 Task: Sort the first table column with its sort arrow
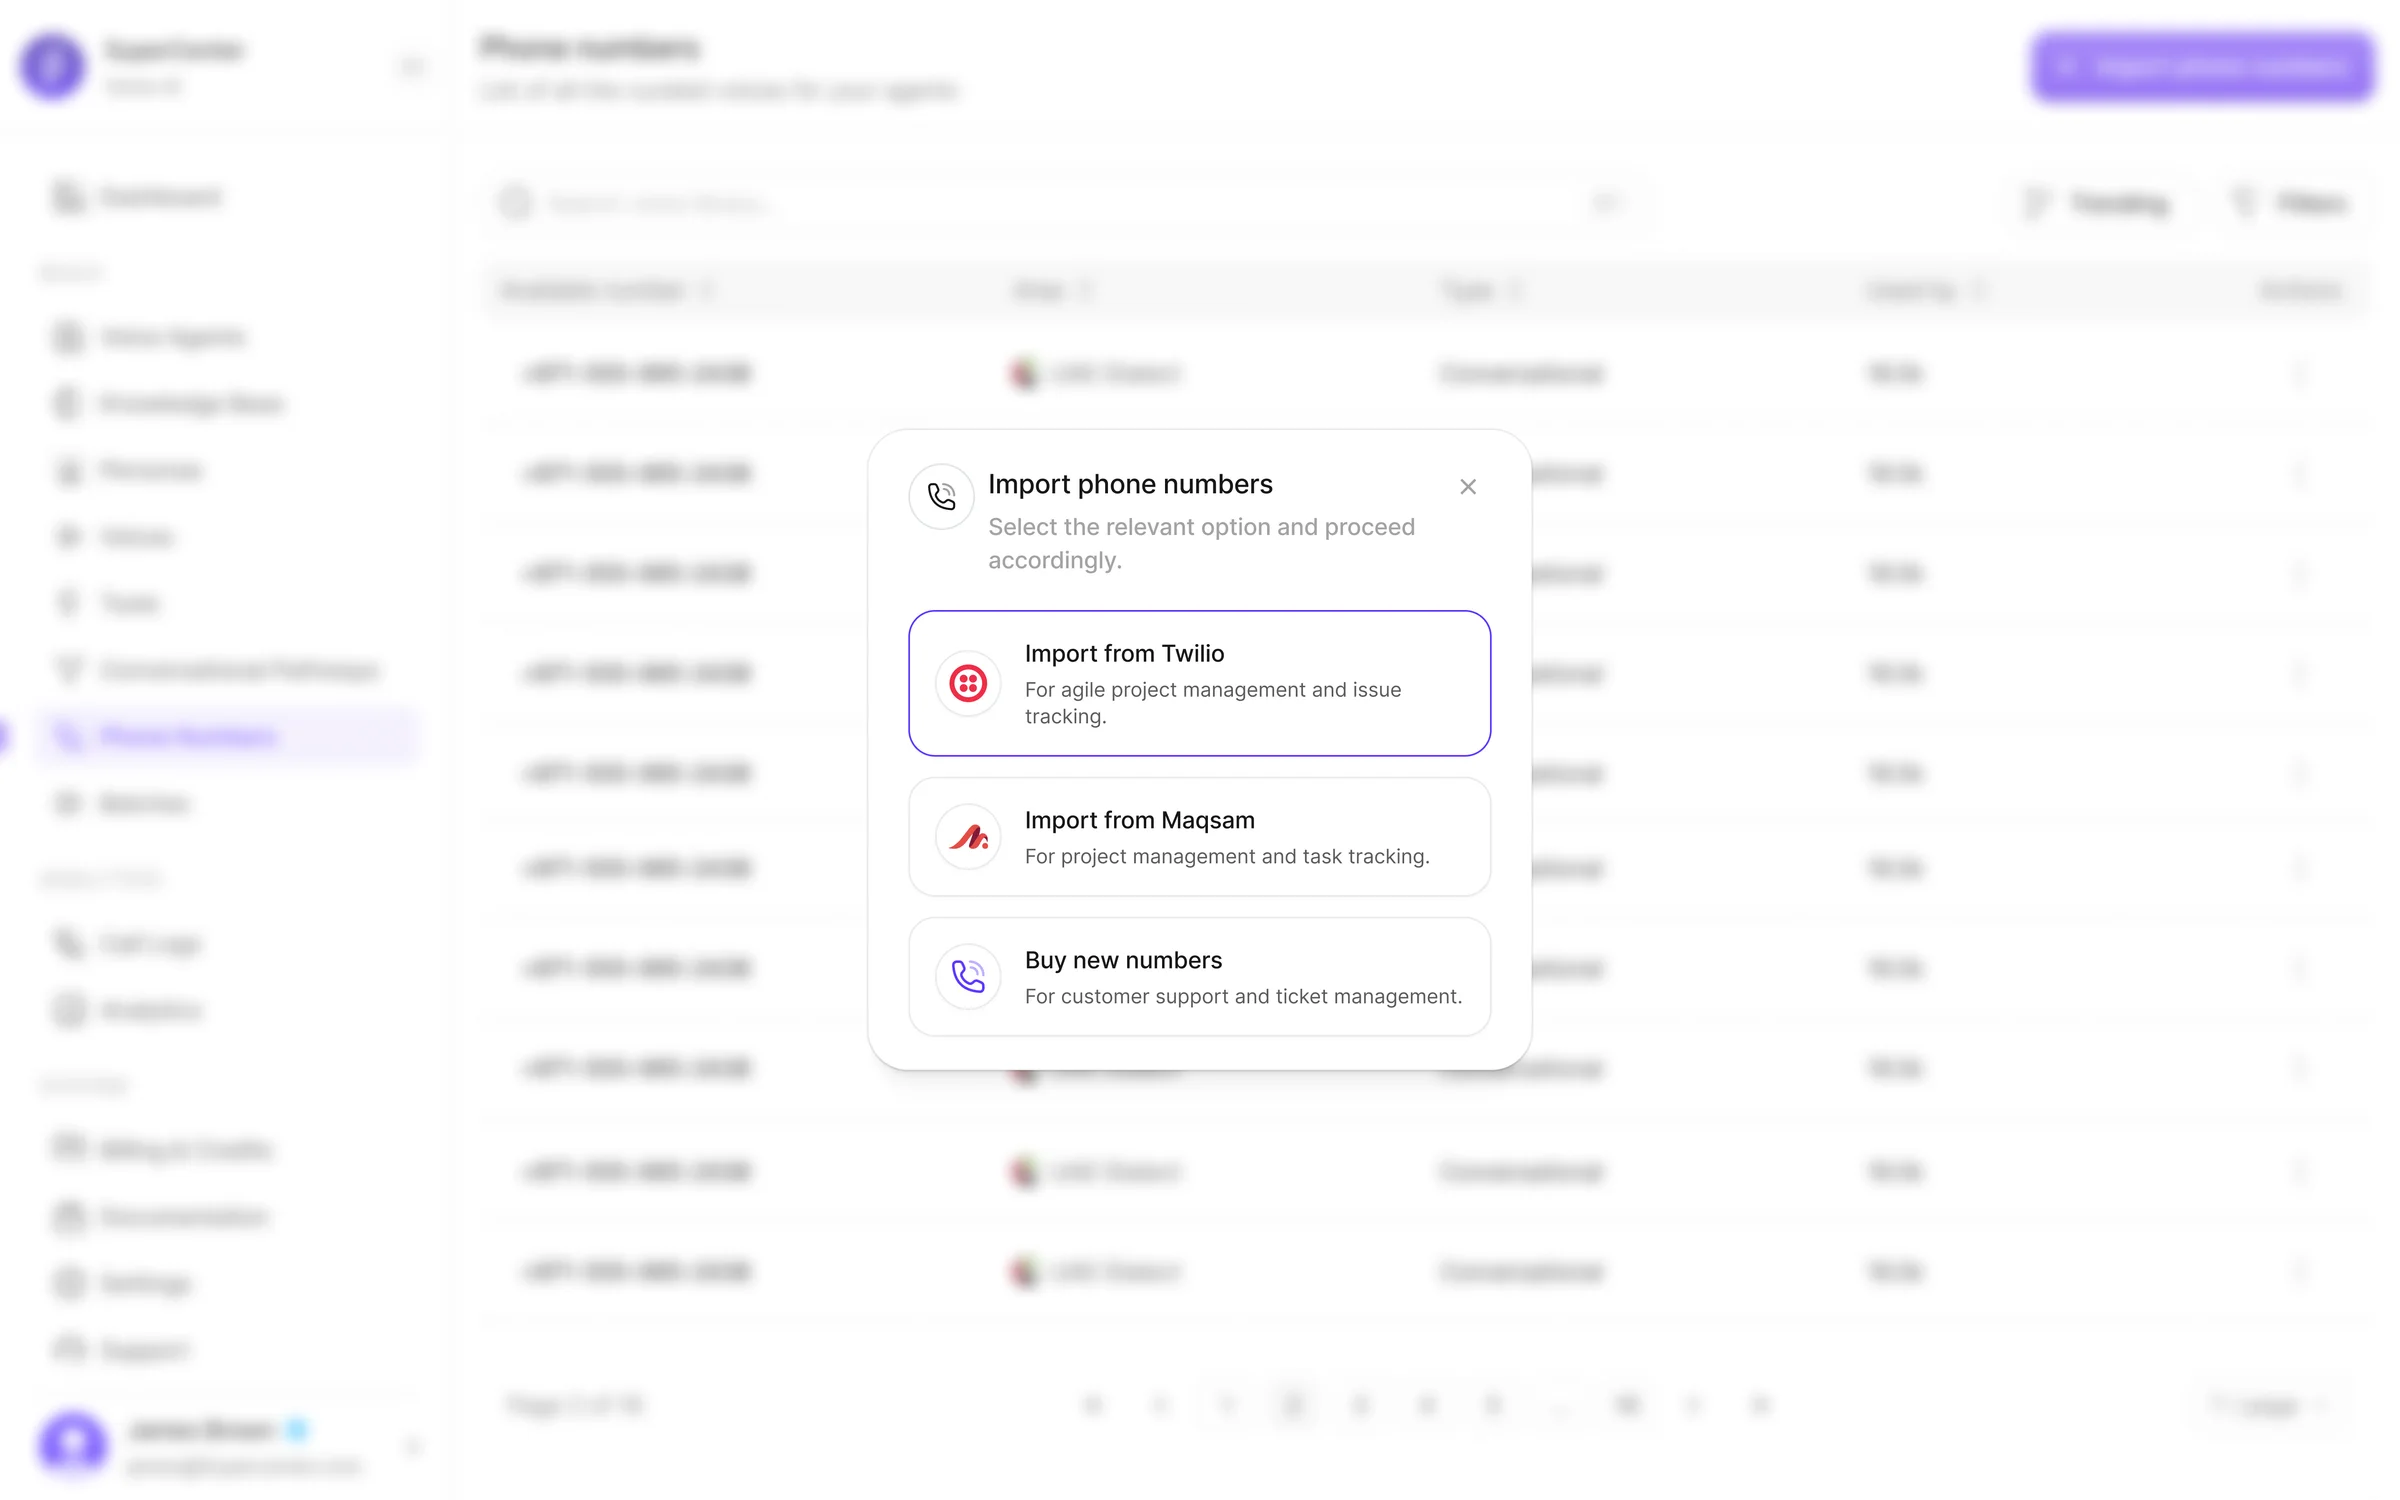pos(709,289)
